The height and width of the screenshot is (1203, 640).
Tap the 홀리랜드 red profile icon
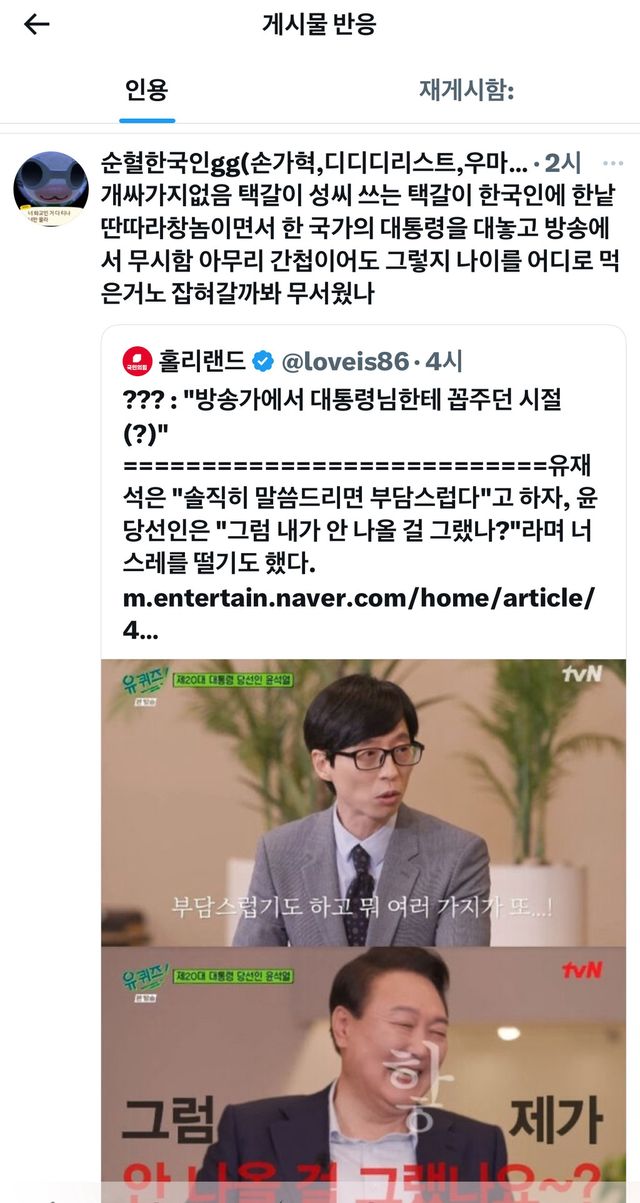click(137, 360)
